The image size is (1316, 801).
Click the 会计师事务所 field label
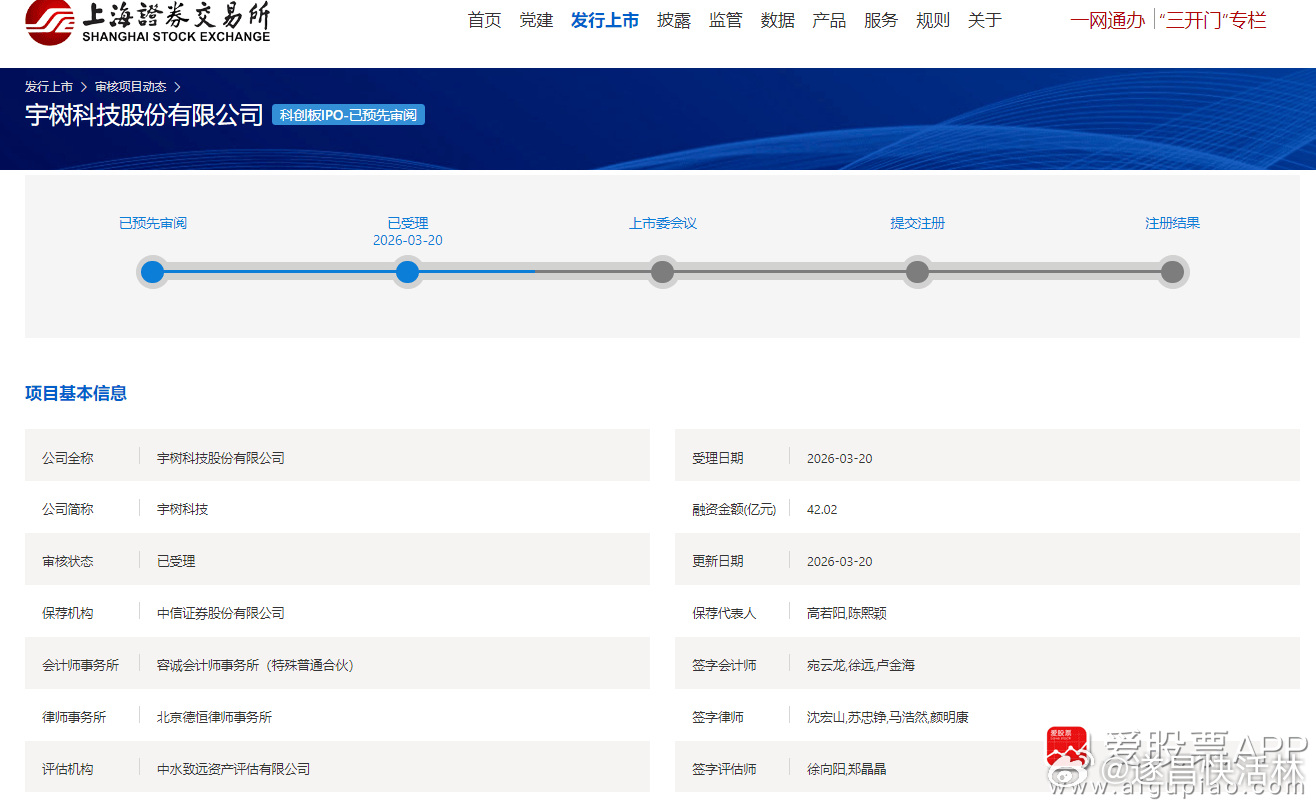coord(81,665)
